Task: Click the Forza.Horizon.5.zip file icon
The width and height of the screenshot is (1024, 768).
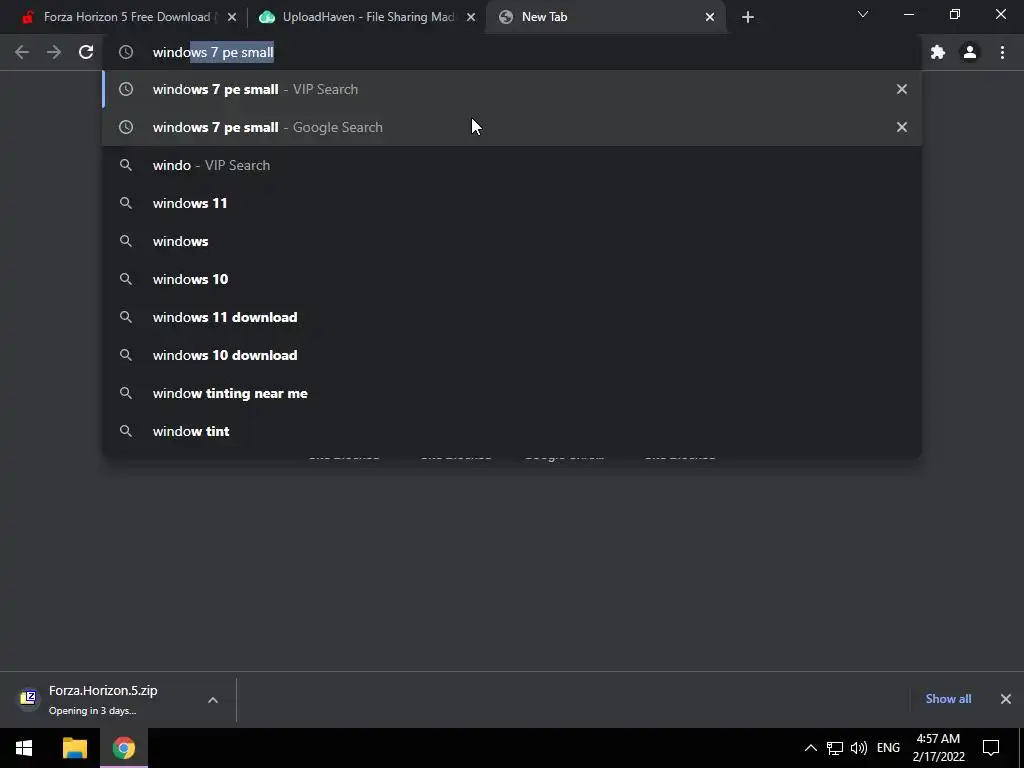Action: [x=28, y=698]
